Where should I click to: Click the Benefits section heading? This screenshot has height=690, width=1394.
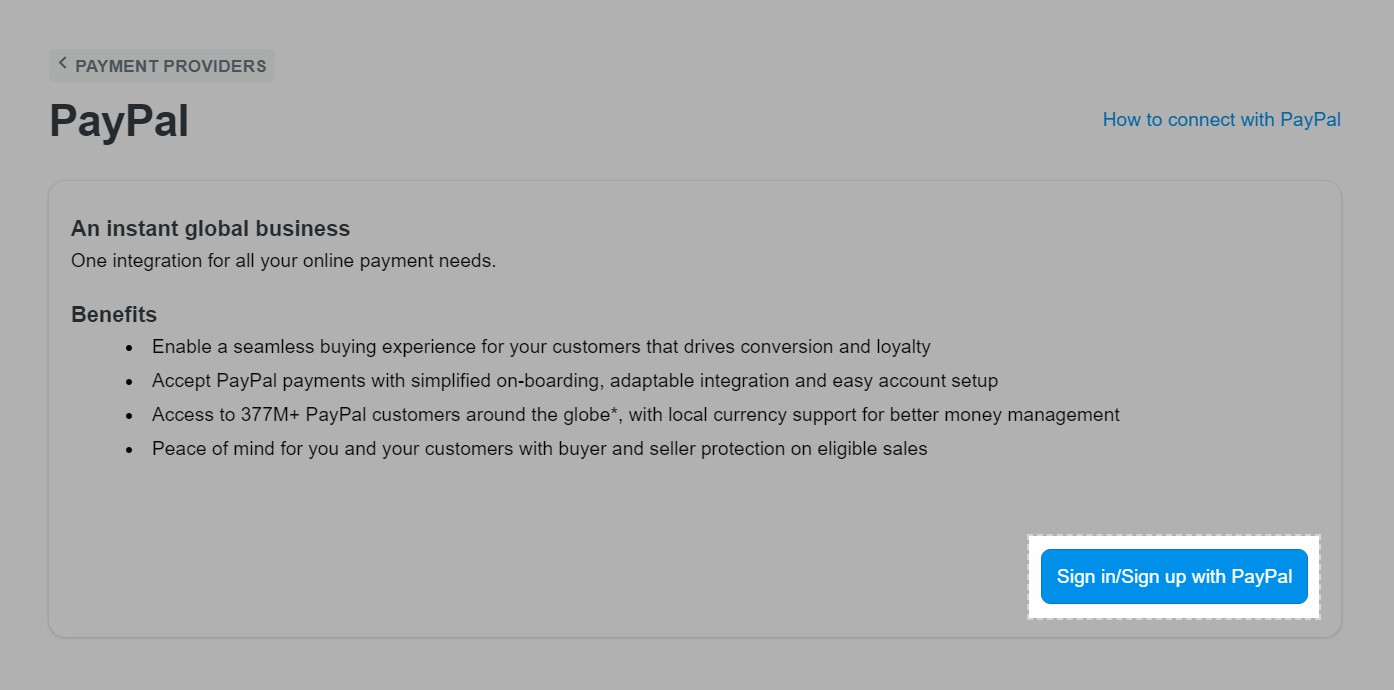[113, 314]
